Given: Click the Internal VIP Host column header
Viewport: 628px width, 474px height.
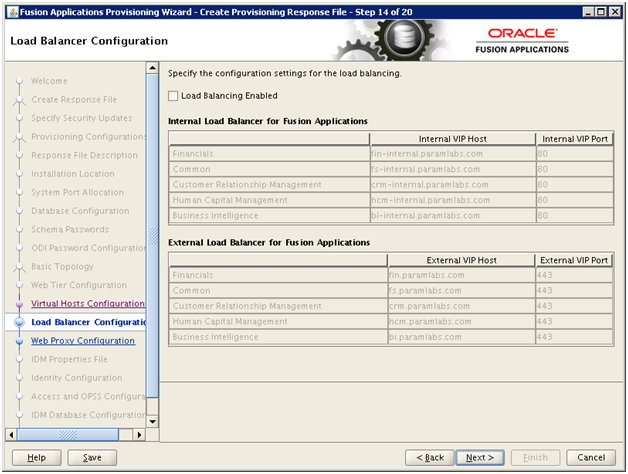Looking at the screenshot, I should pyautogui.click(x=453, y=139).
